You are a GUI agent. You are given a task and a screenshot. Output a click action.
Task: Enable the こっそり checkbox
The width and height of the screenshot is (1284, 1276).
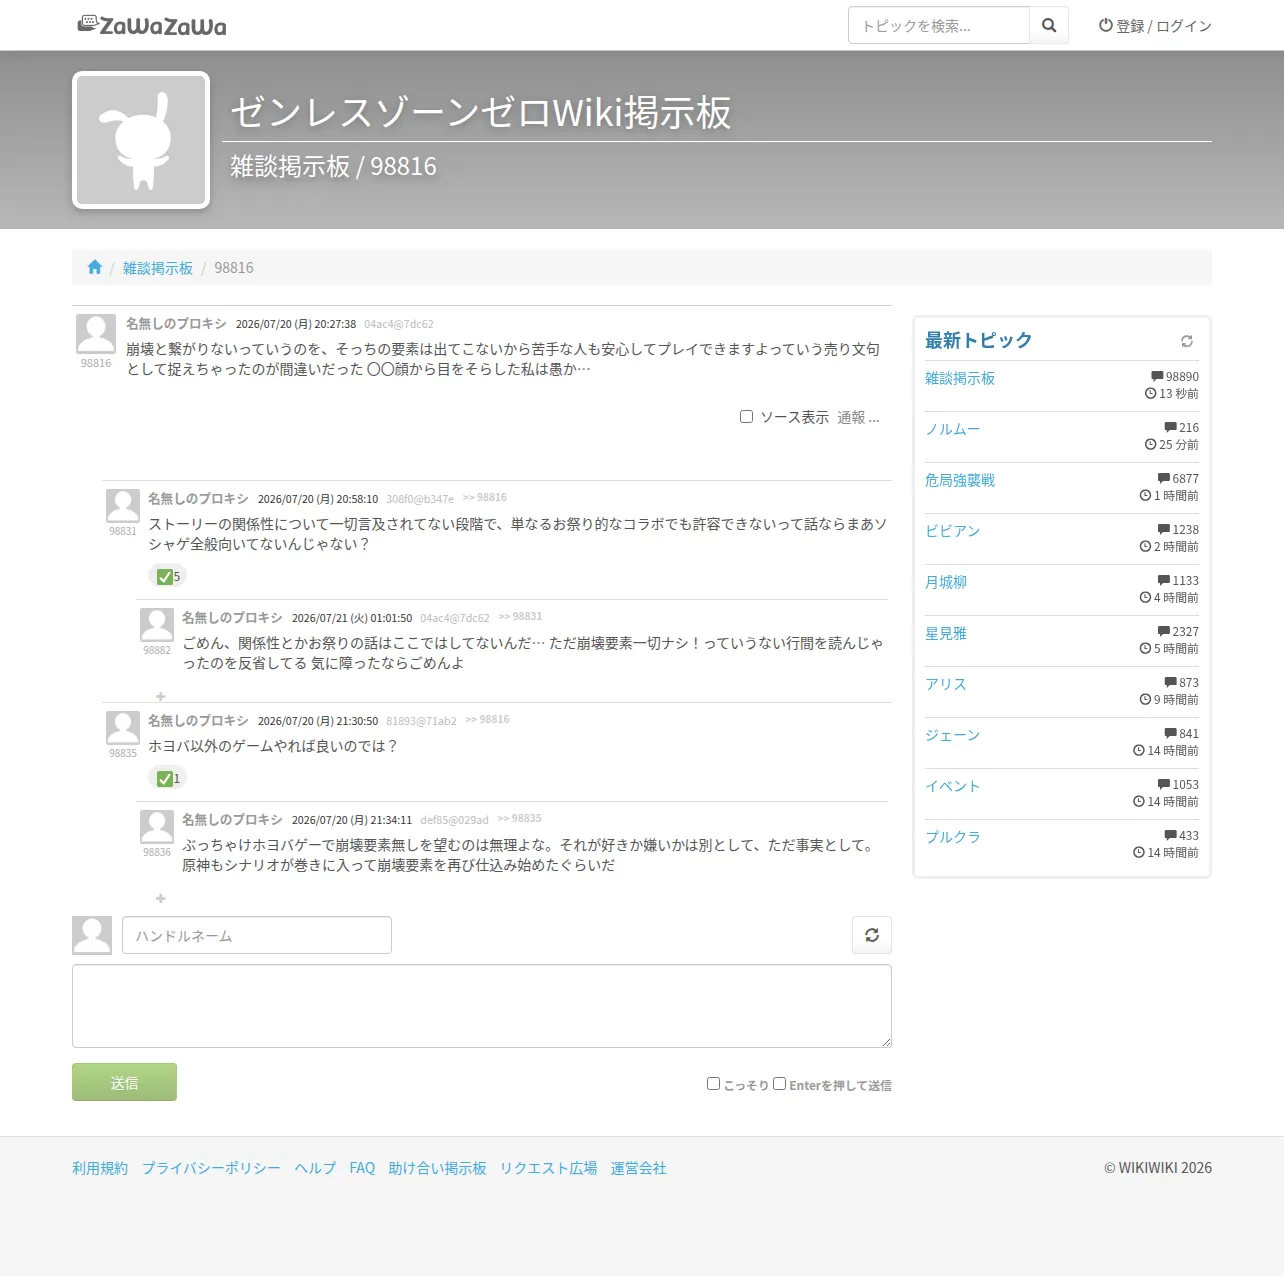point(713,1083)
